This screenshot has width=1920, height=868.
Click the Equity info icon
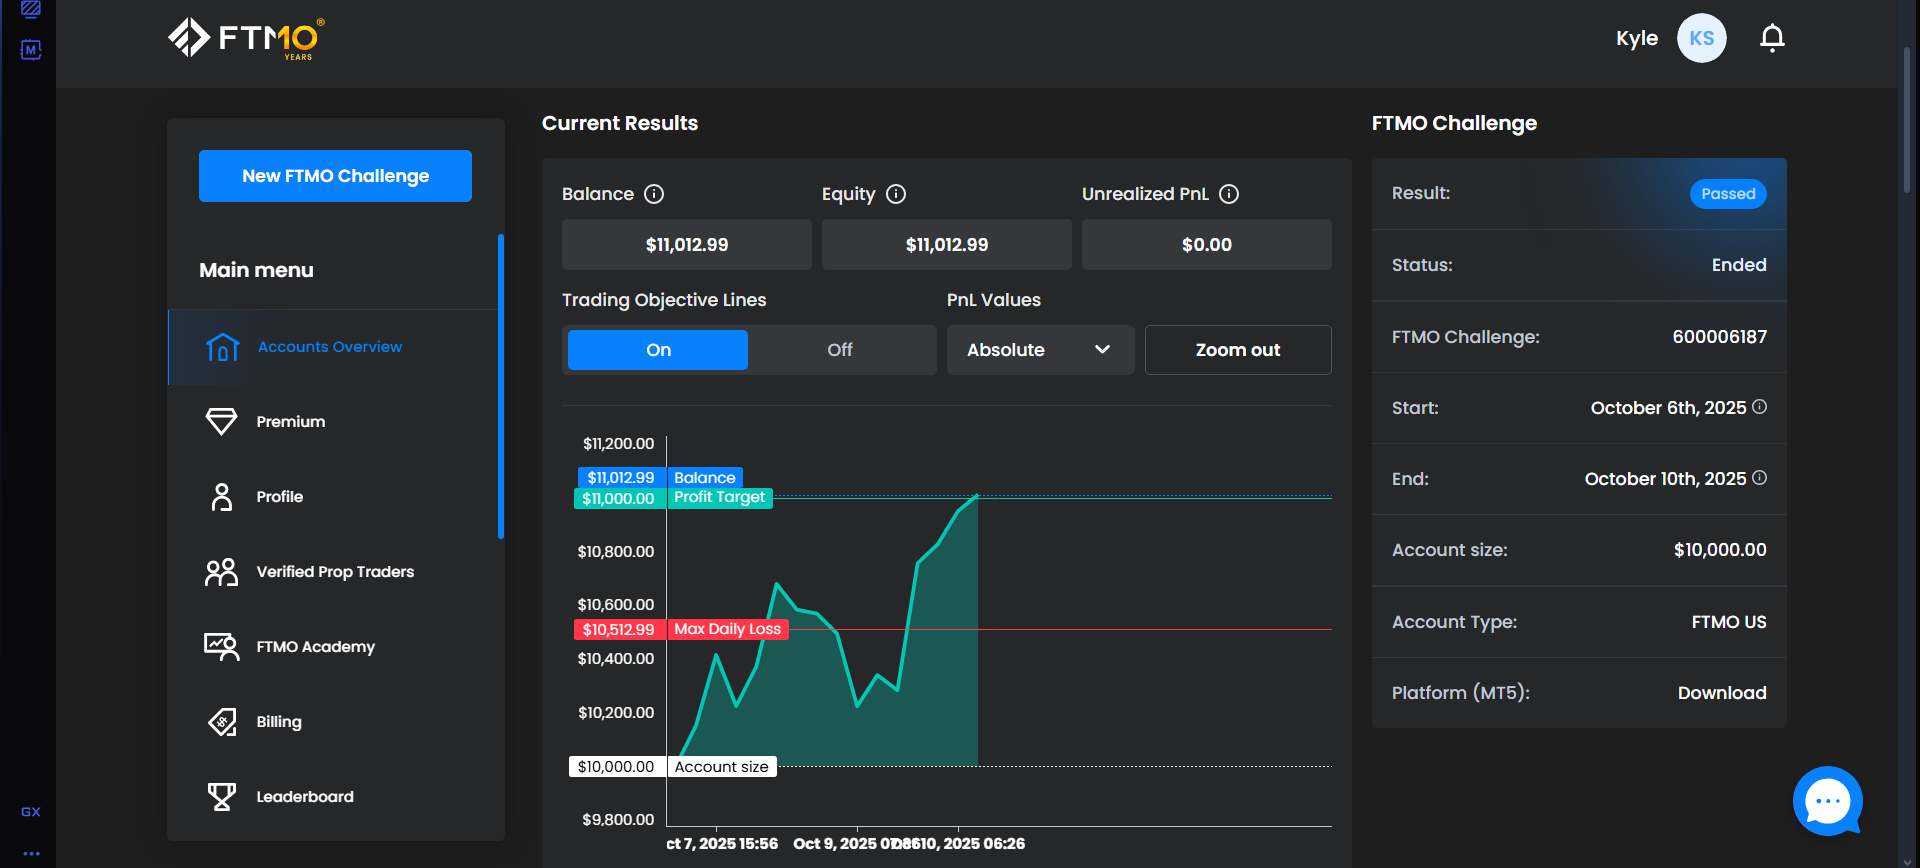coord(896,194)
